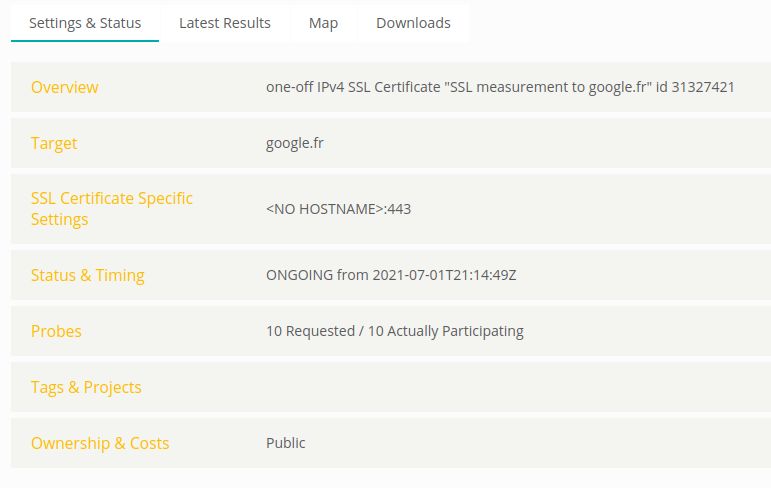Click the 2021-07-01T21:14:49Z start timestamp
The width and height of the screenshot is (771, 488).
tap(444, 275)
